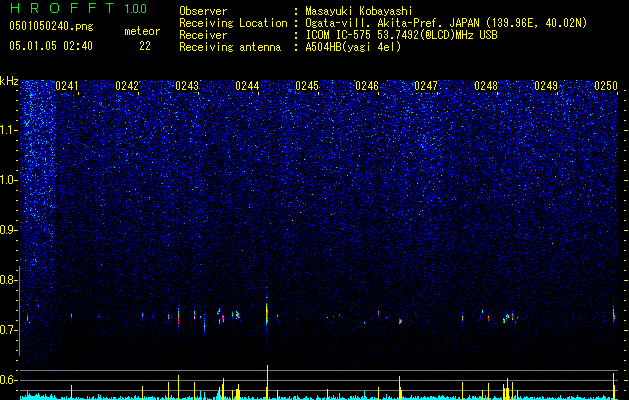Click the 0244 time marker
The image size is (629, 400).
click(x=247, y=85)
